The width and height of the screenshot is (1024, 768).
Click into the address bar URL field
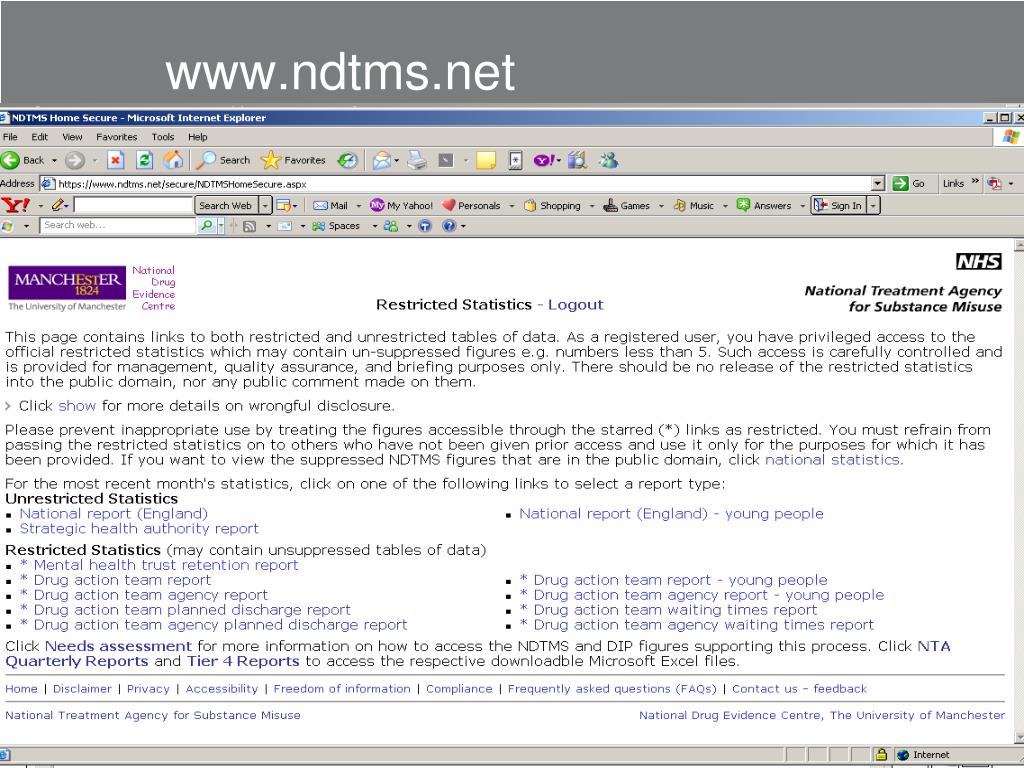(455, 184)
